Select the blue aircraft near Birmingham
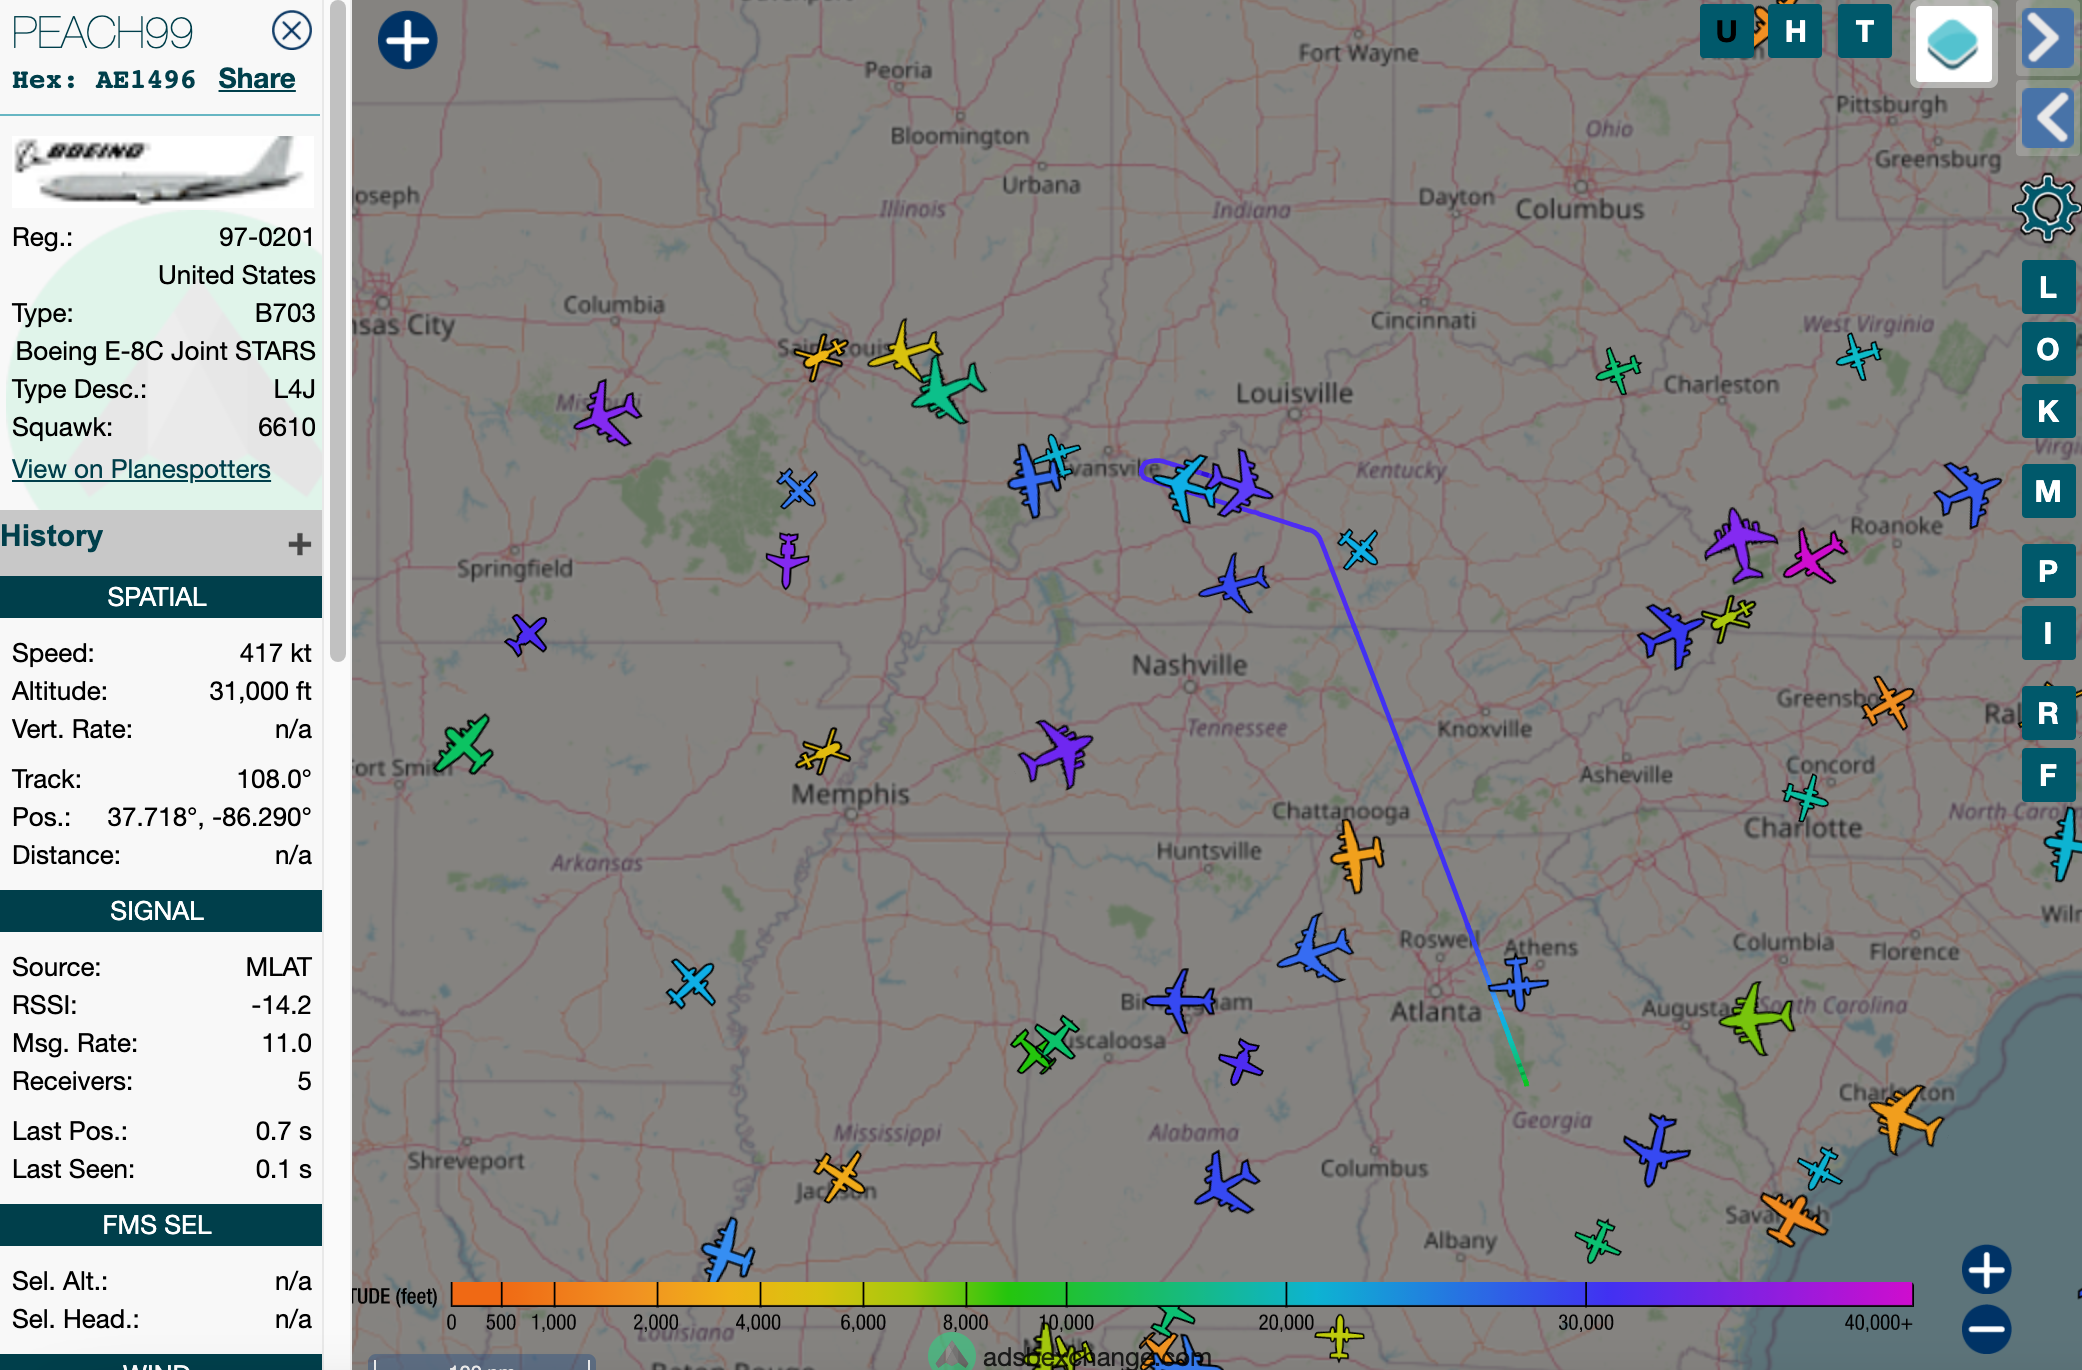The width and height of the screenshot is (2082, 1370). pyautogui.click(x=1181, y=1000)
